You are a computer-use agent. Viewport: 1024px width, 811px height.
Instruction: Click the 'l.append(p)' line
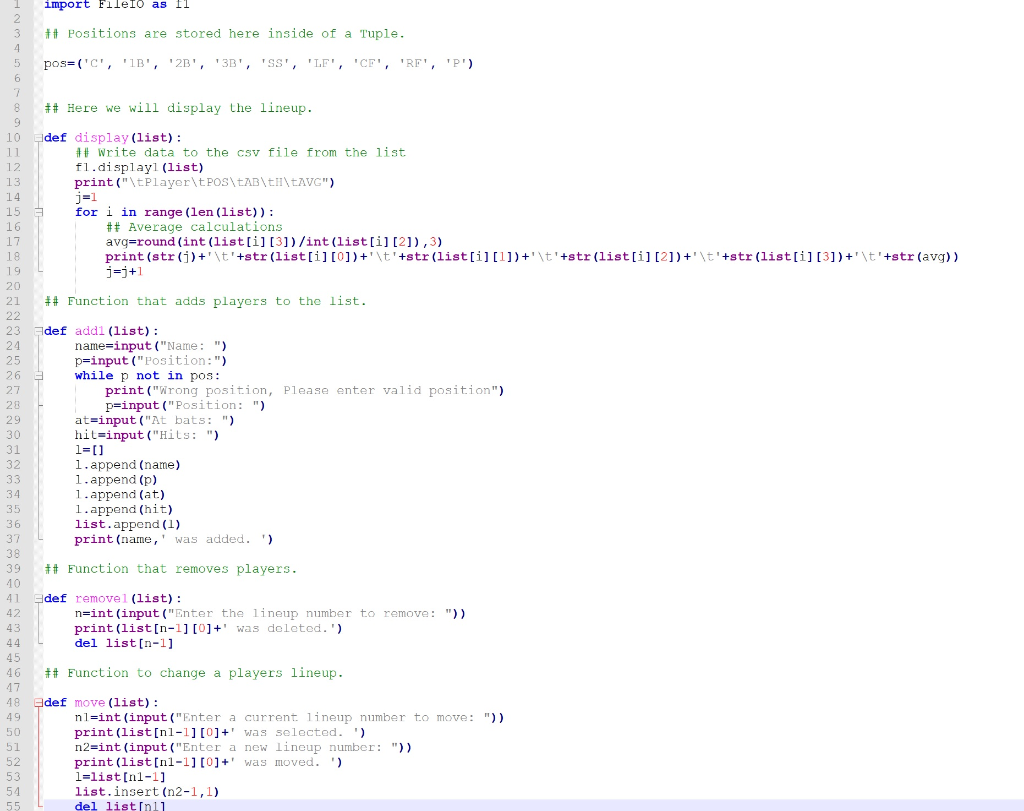pyautogui.click(x=116, y=480)
